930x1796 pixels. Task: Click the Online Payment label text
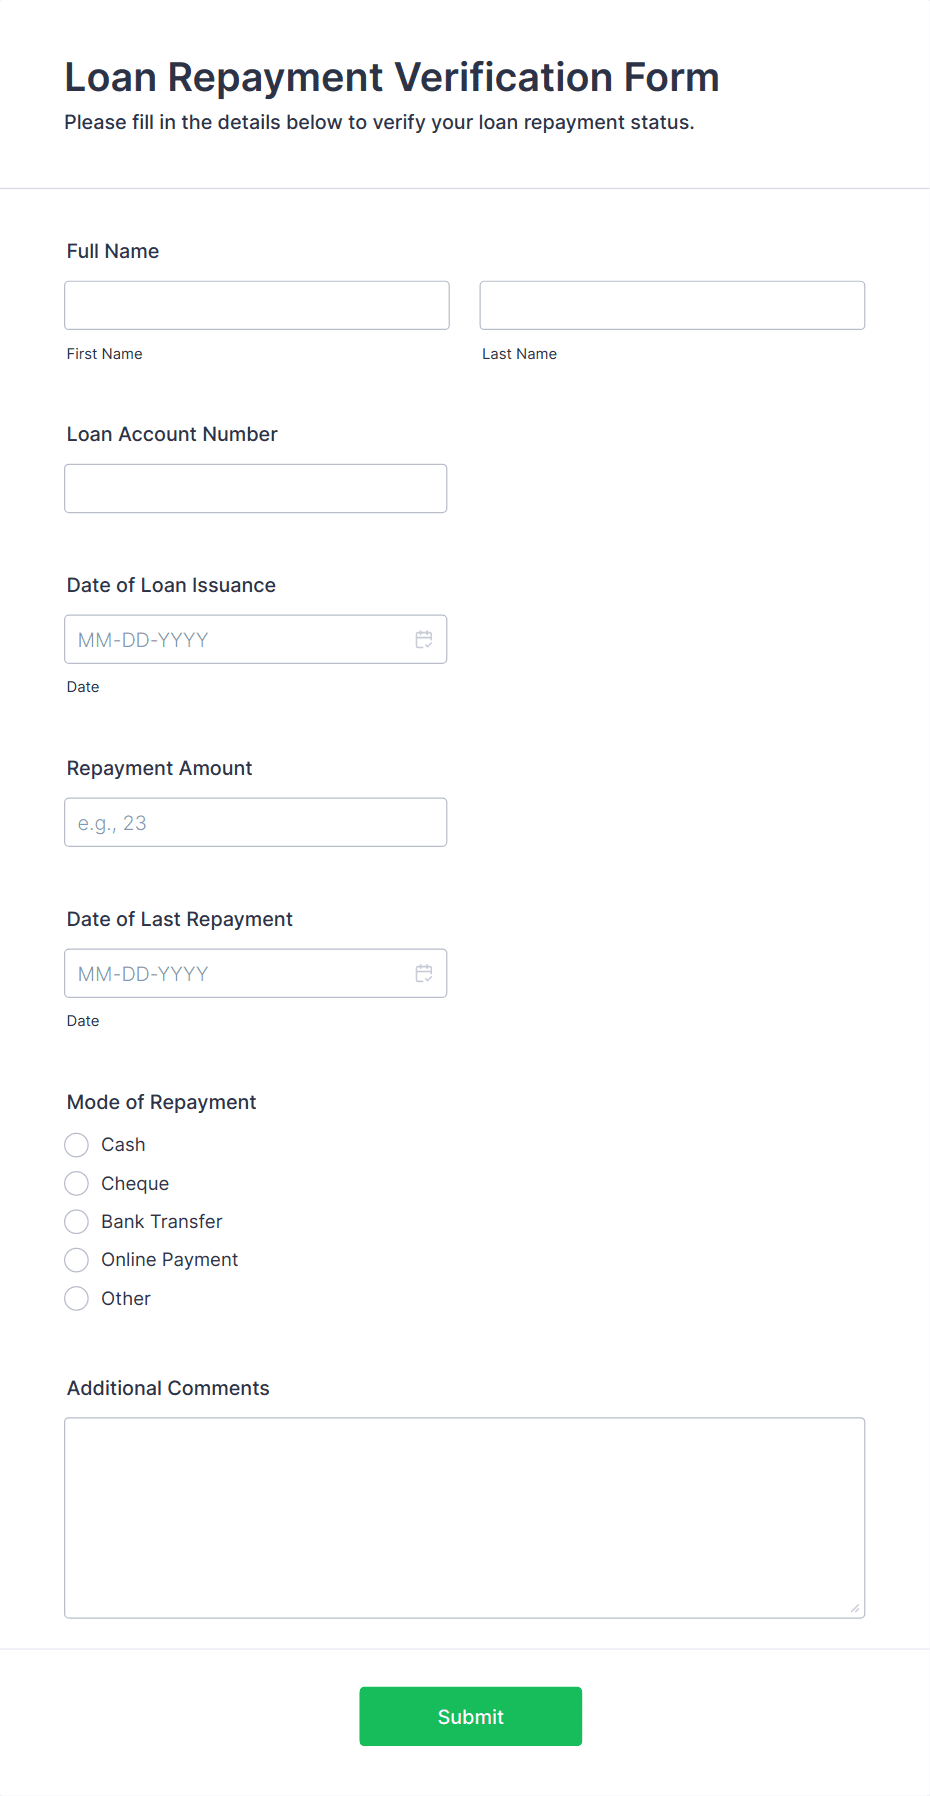[170, 1260]
